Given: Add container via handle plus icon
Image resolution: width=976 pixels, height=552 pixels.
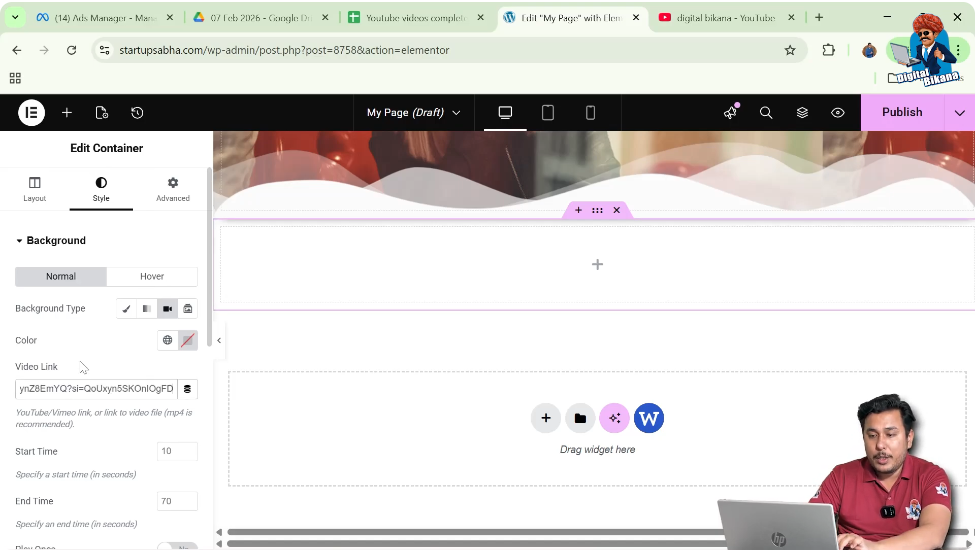Looking at the screenshot, I should click(x=578, y=210).
